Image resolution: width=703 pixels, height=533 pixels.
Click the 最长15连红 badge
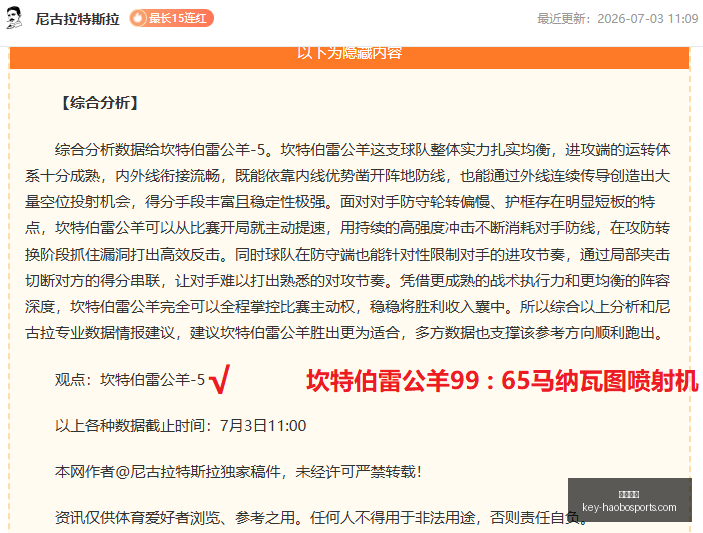click(171, 18)
